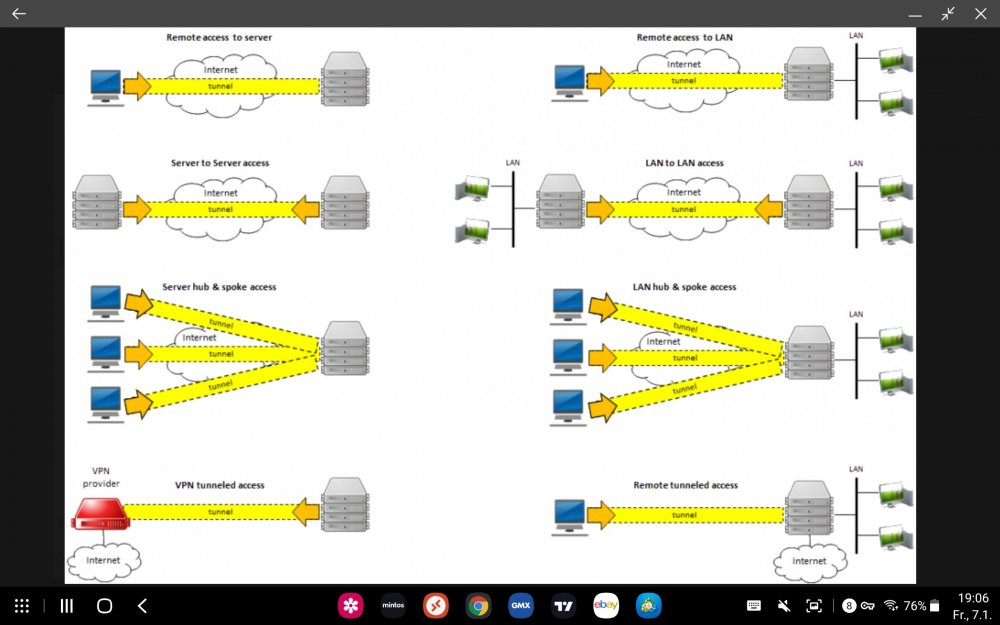Image resolution: width=1000 pixels, height=625 pixels.
Task: Click the 'VPN tunneled access' title
Action: point(219,485)
